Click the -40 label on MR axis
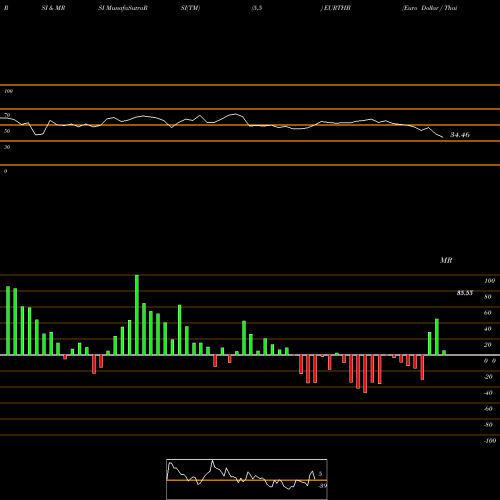Screen dimensions: 500x500 coord(488,393)
